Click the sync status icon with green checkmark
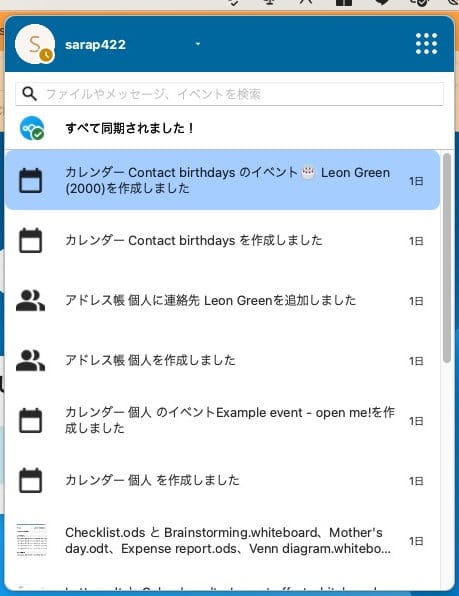459x596 pixels. 32,128
